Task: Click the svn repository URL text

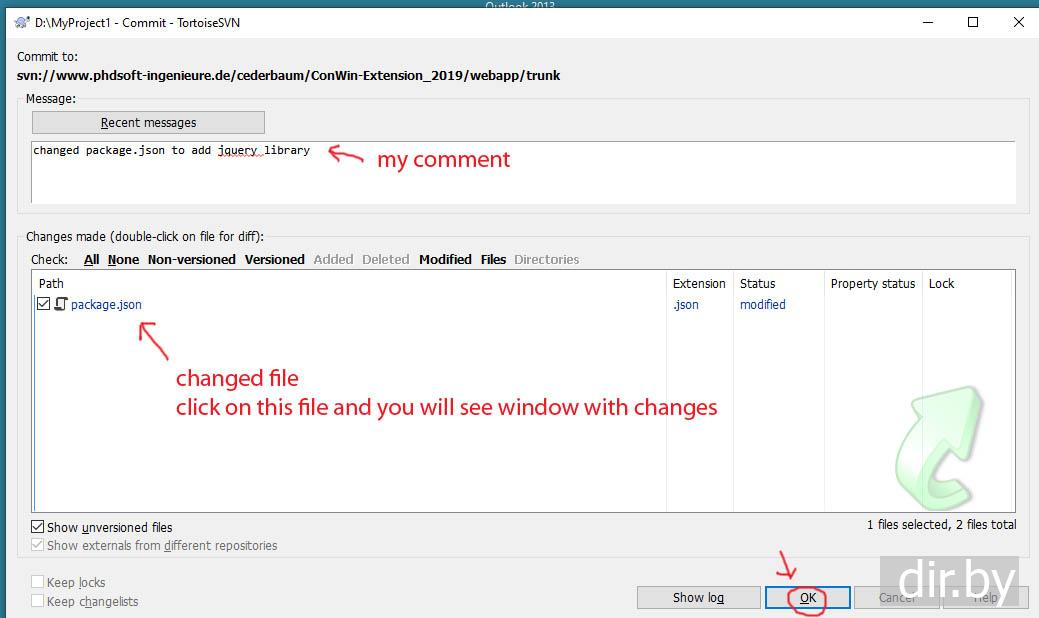Action: (x=288, y=76)
